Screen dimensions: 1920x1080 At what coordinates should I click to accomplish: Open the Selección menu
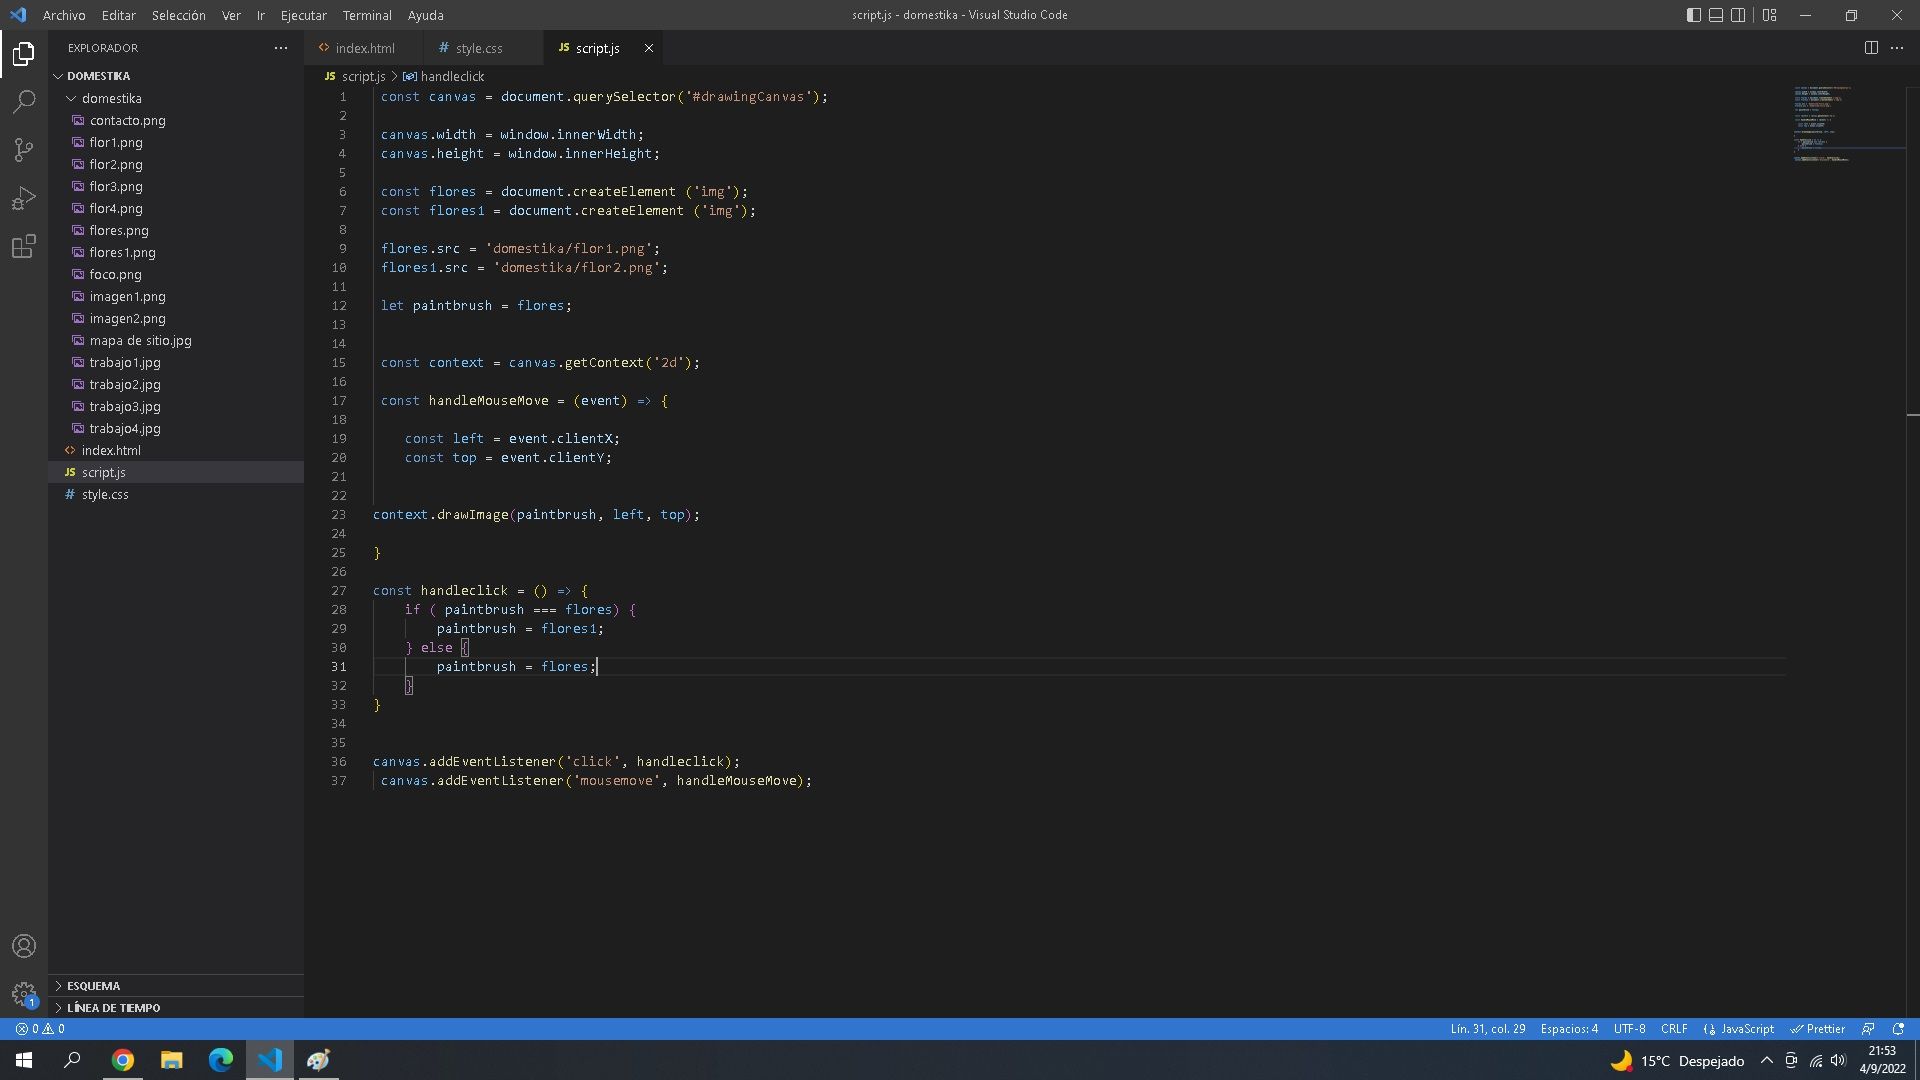click(x=178, y=15)
